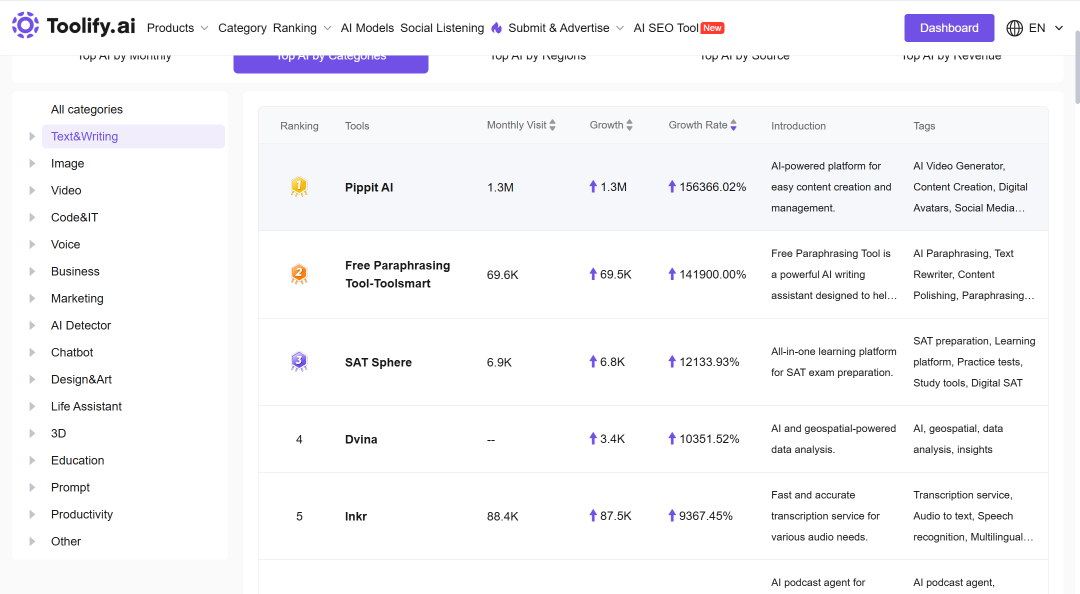The width and height of the screenshot is (1080, 594).
Task: Click the Introduction column header
Action: pos(798,126)
